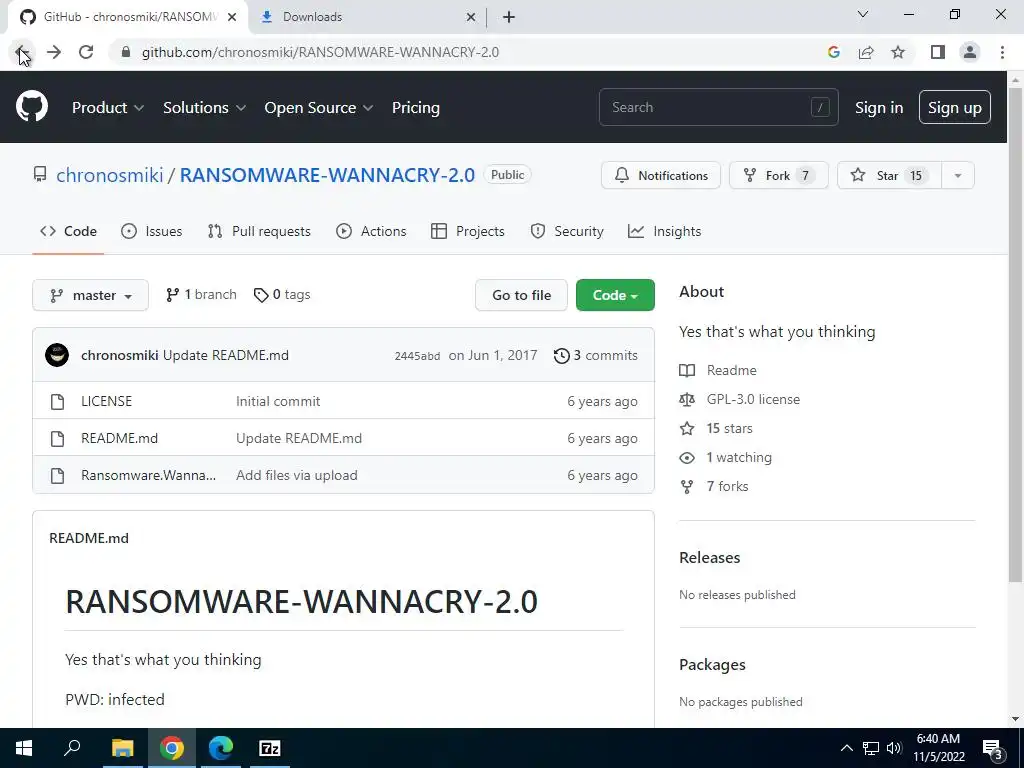This screenshot has height=768, width=1024.
Task: Click the Chrome profile avatar icon
Action: [x=970, y=52]
